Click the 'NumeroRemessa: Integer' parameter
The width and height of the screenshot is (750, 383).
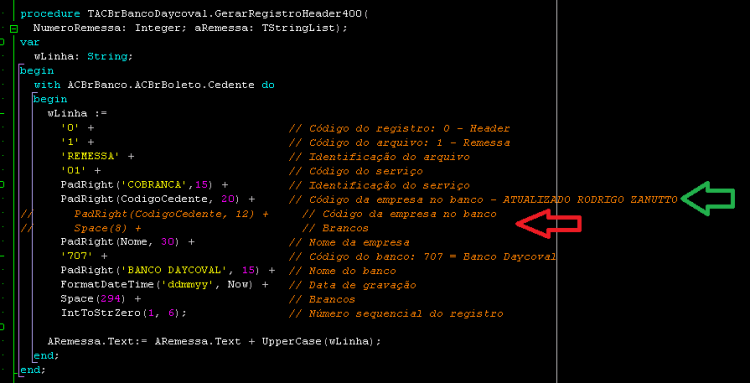click(x=107, y=28)
